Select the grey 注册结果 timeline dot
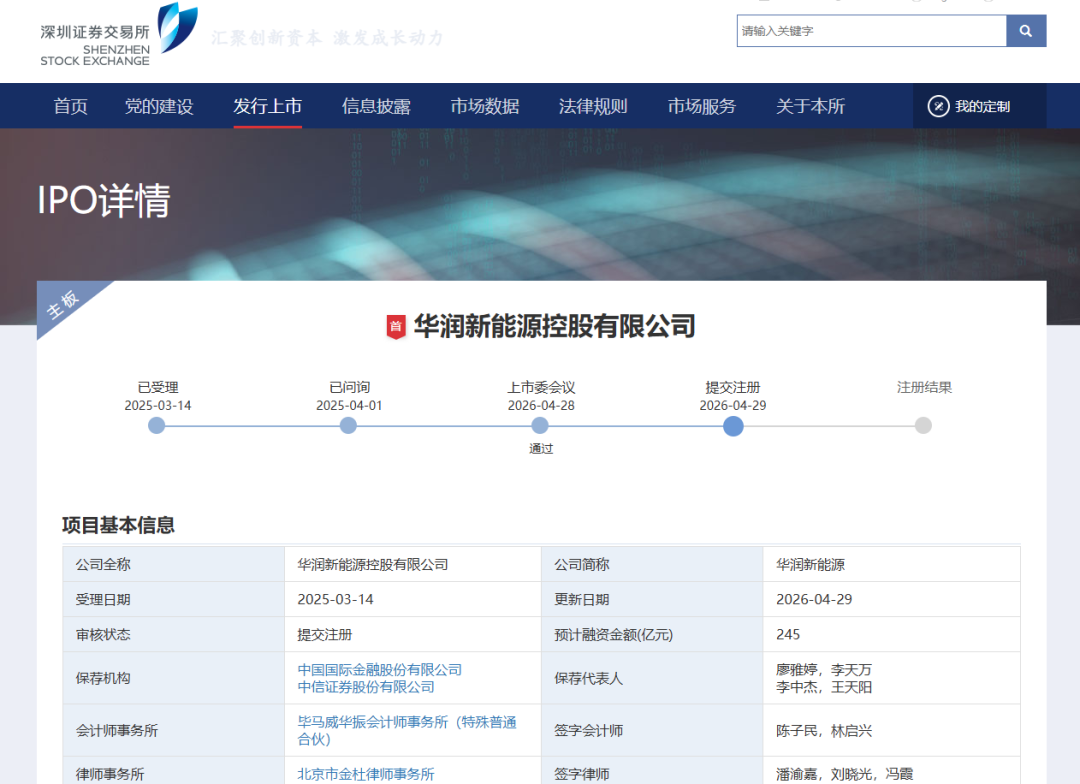Image resolution: width=1080 pixels, height=784 pixels. click(924, 426)
